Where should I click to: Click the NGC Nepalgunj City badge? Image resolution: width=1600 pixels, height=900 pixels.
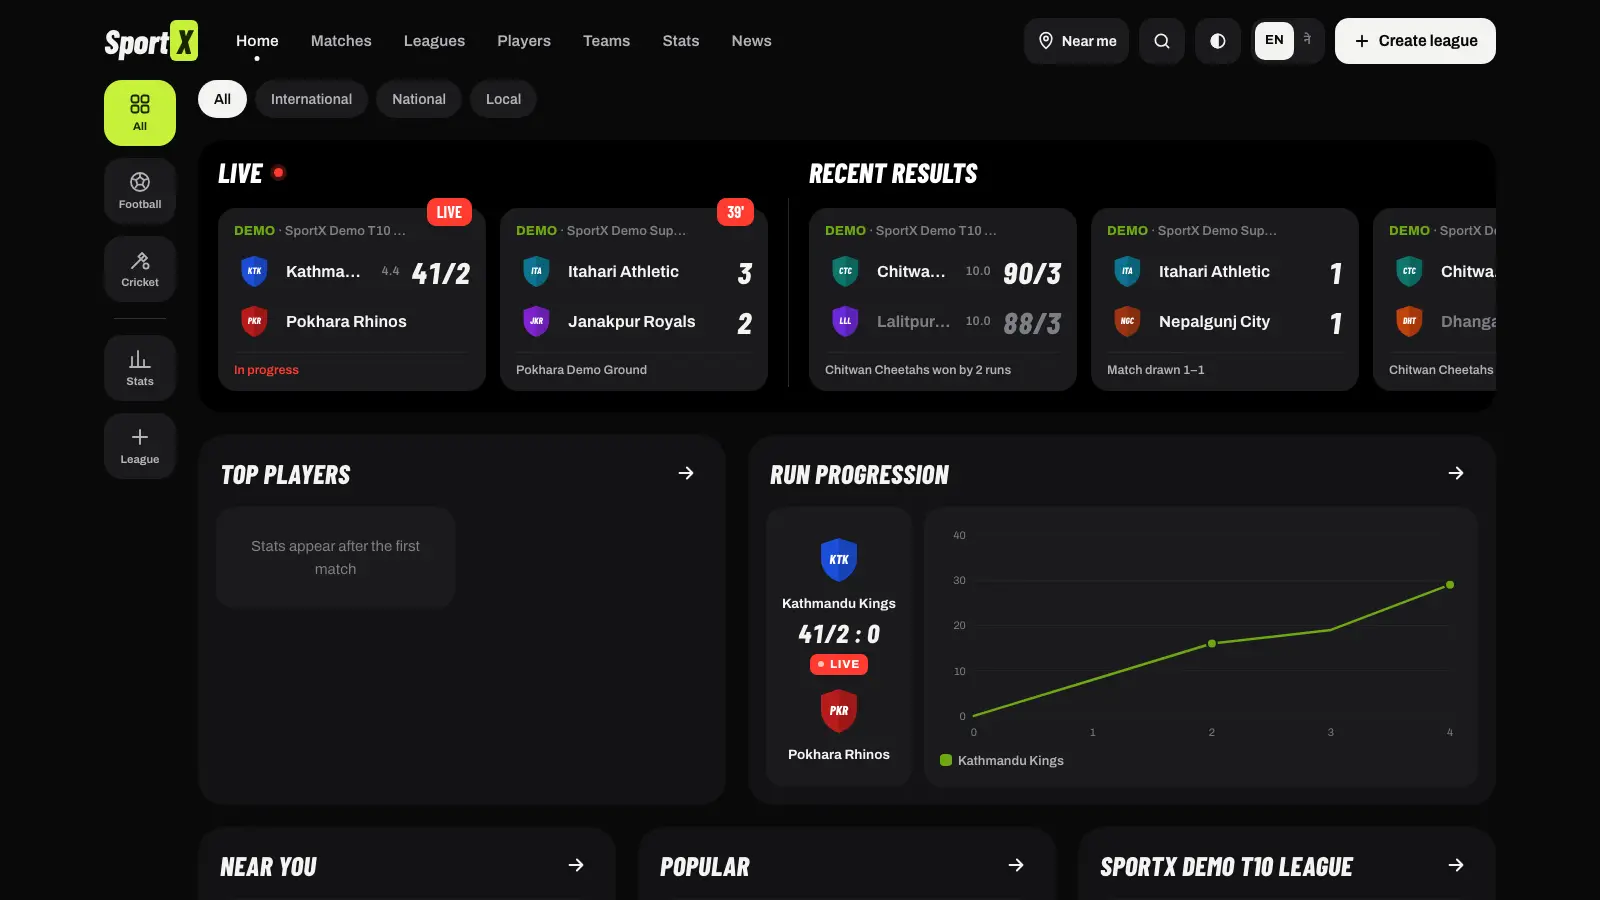[1128, 321]
